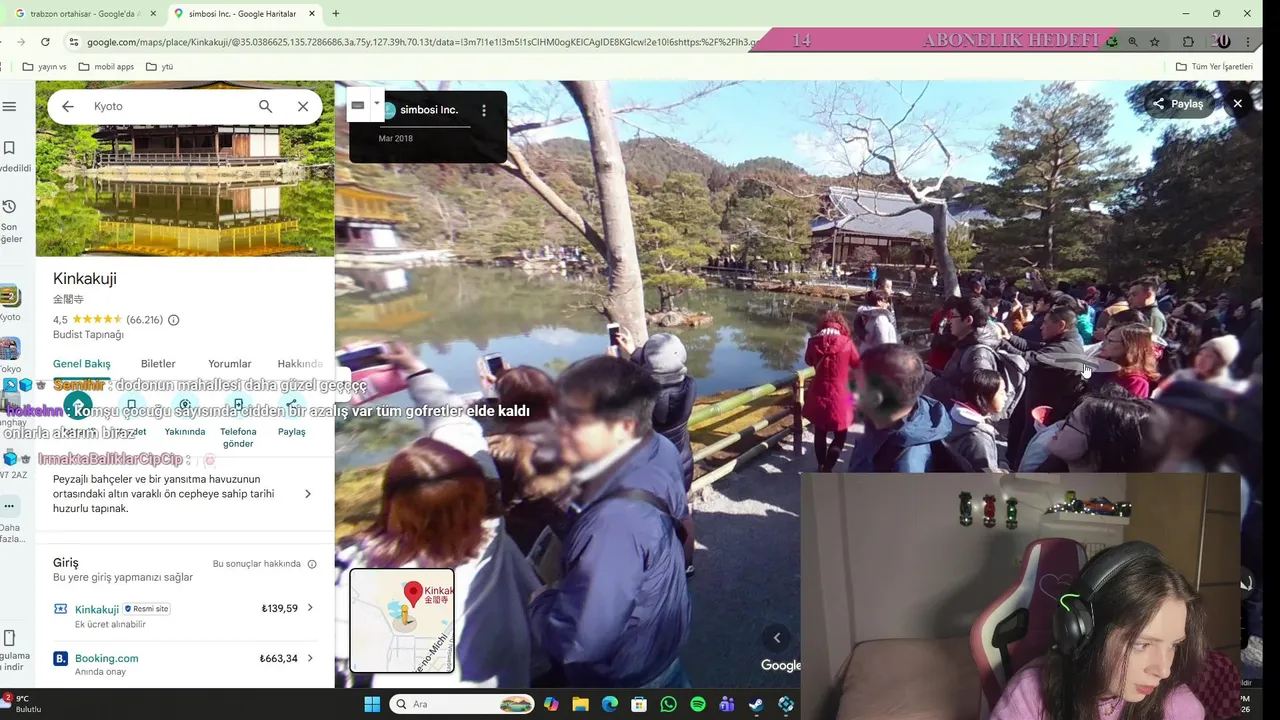The width and height of the screenshot is (1280, 720).
Task: Open the Maps hamburger menu
Action: (x=9, y=107)
